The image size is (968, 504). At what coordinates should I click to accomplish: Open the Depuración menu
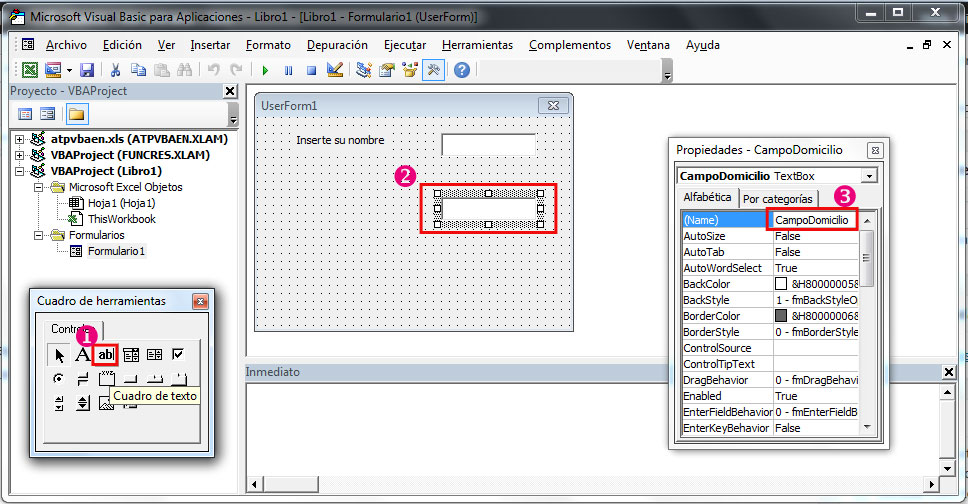(x=337, y=45)
